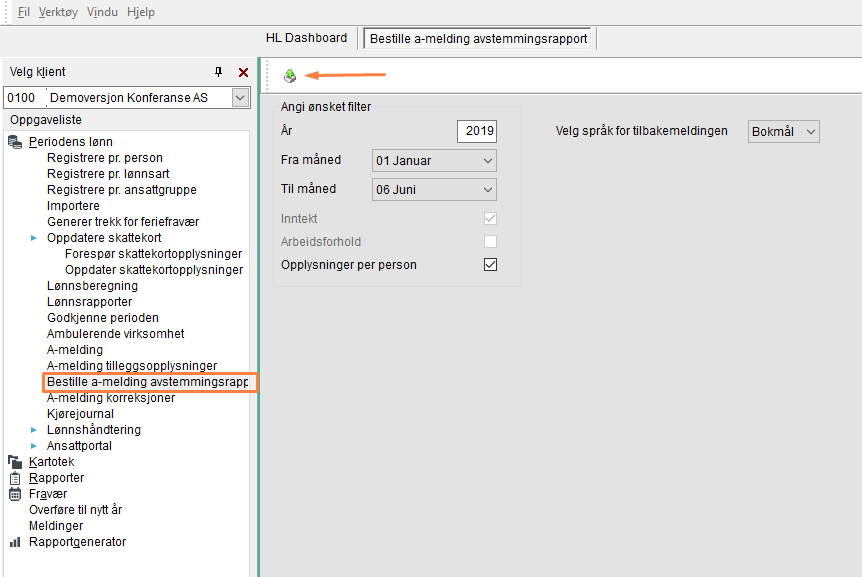Open Ambulerende virksomhet
Screen dimensions: 862x577
coord(115,334)
